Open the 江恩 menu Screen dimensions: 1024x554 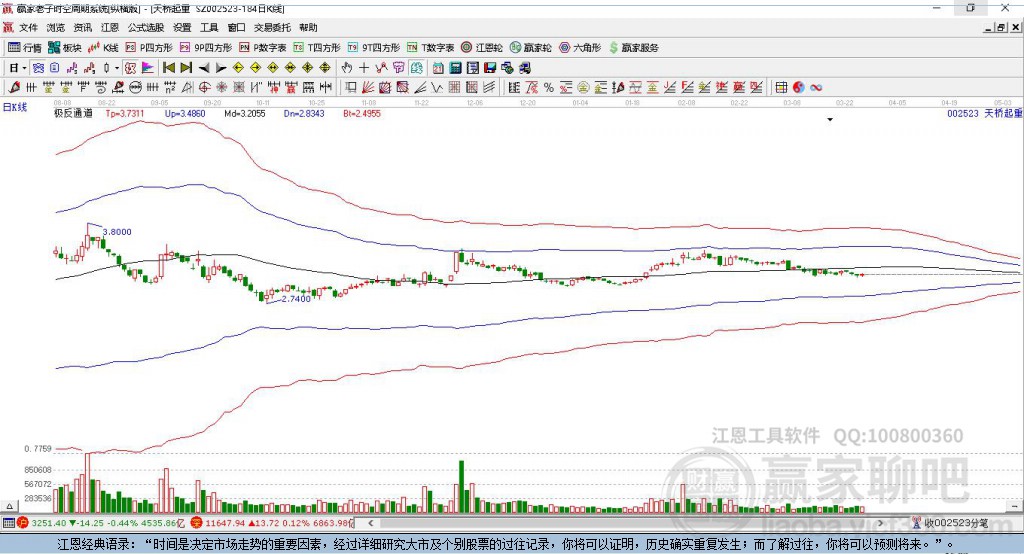pos(110,27)
